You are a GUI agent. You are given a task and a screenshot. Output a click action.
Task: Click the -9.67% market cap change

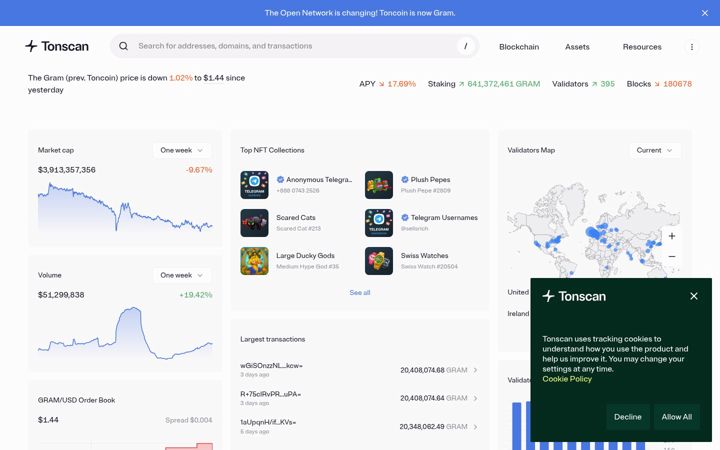click(x=199, y=170)
